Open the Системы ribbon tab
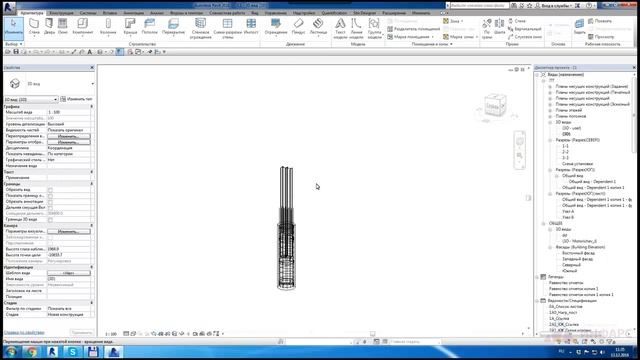Viewport: 640px width, 360px height. click(88, 13)
